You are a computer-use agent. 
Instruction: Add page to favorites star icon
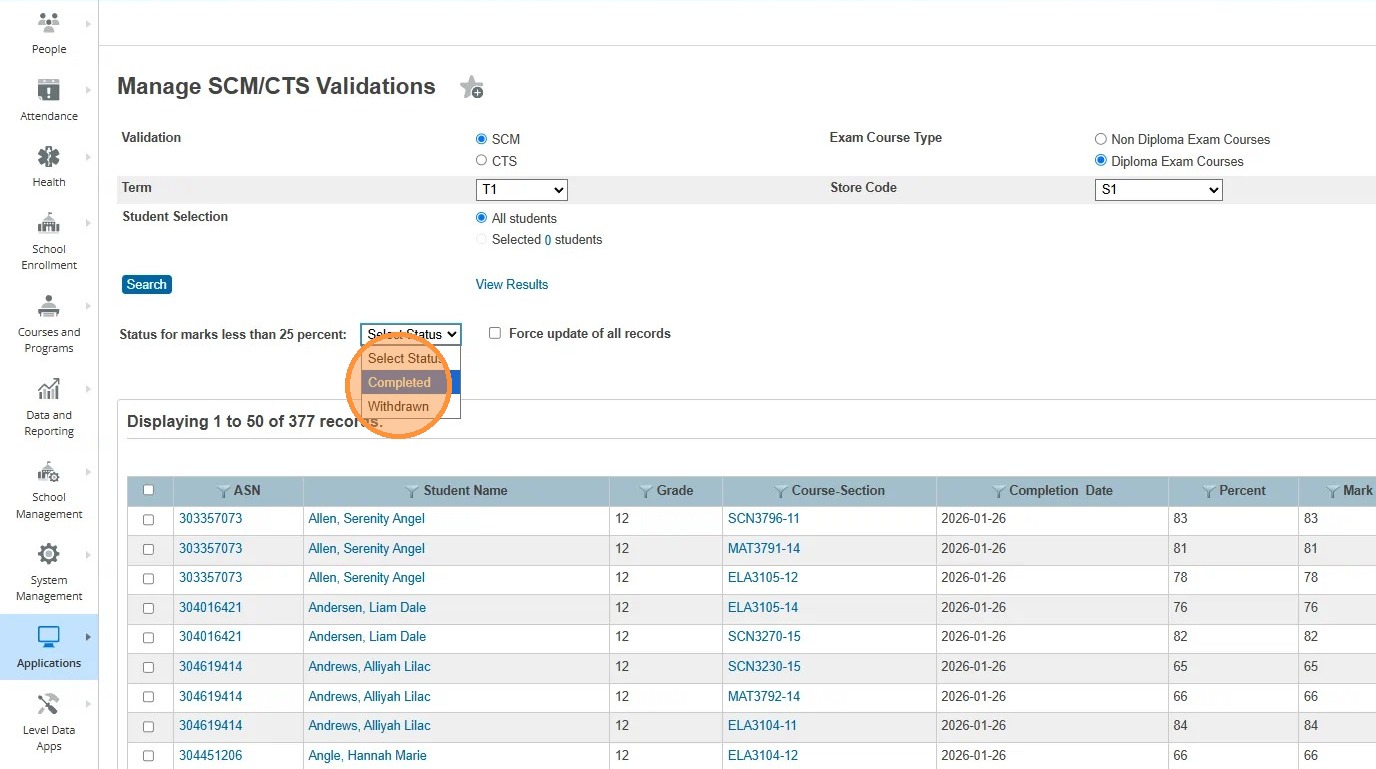[x=471, y=88]
